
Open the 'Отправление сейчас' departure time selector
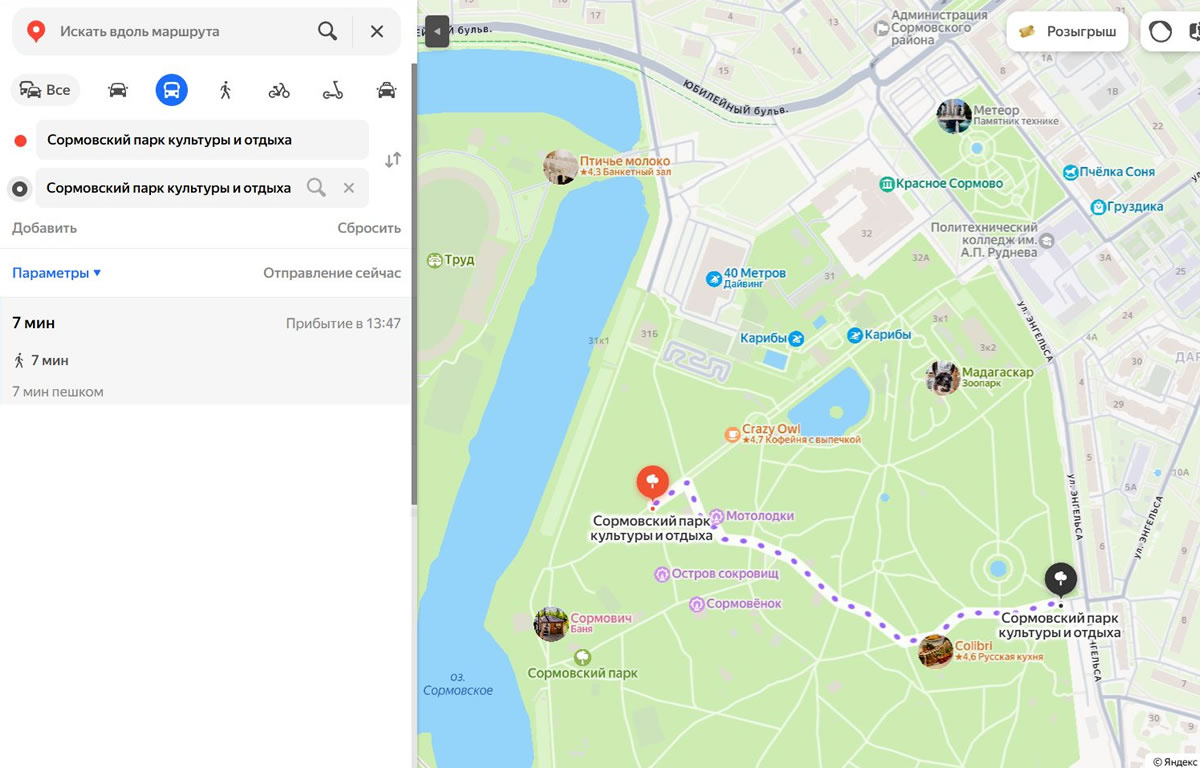click(x=331, y=273)
